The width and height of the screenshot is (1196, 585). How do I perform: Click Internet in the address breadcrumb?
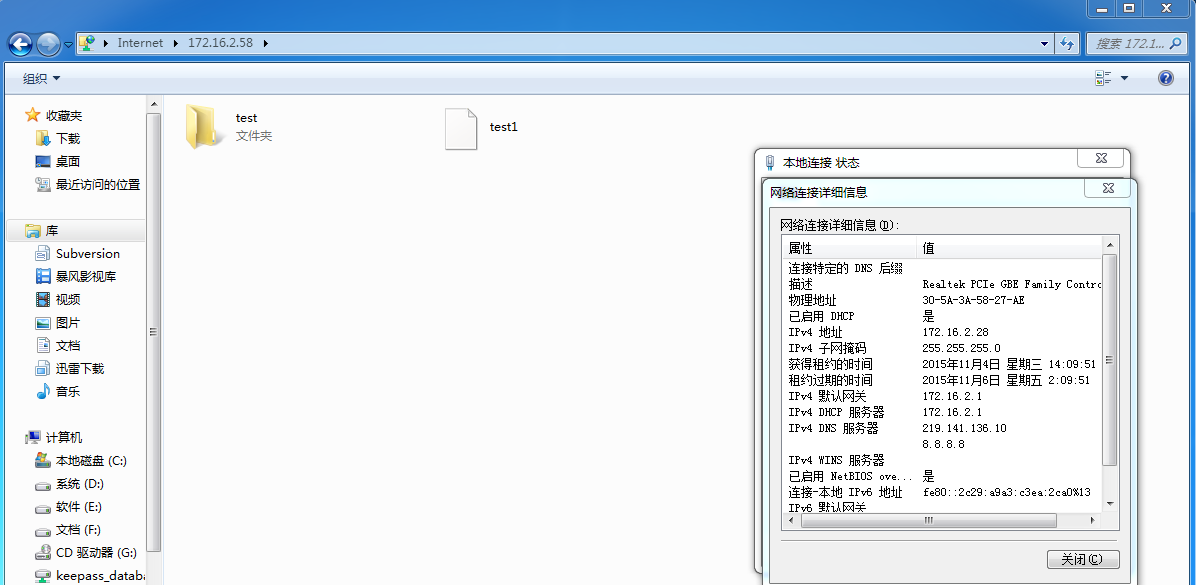(x=140, y=43)
